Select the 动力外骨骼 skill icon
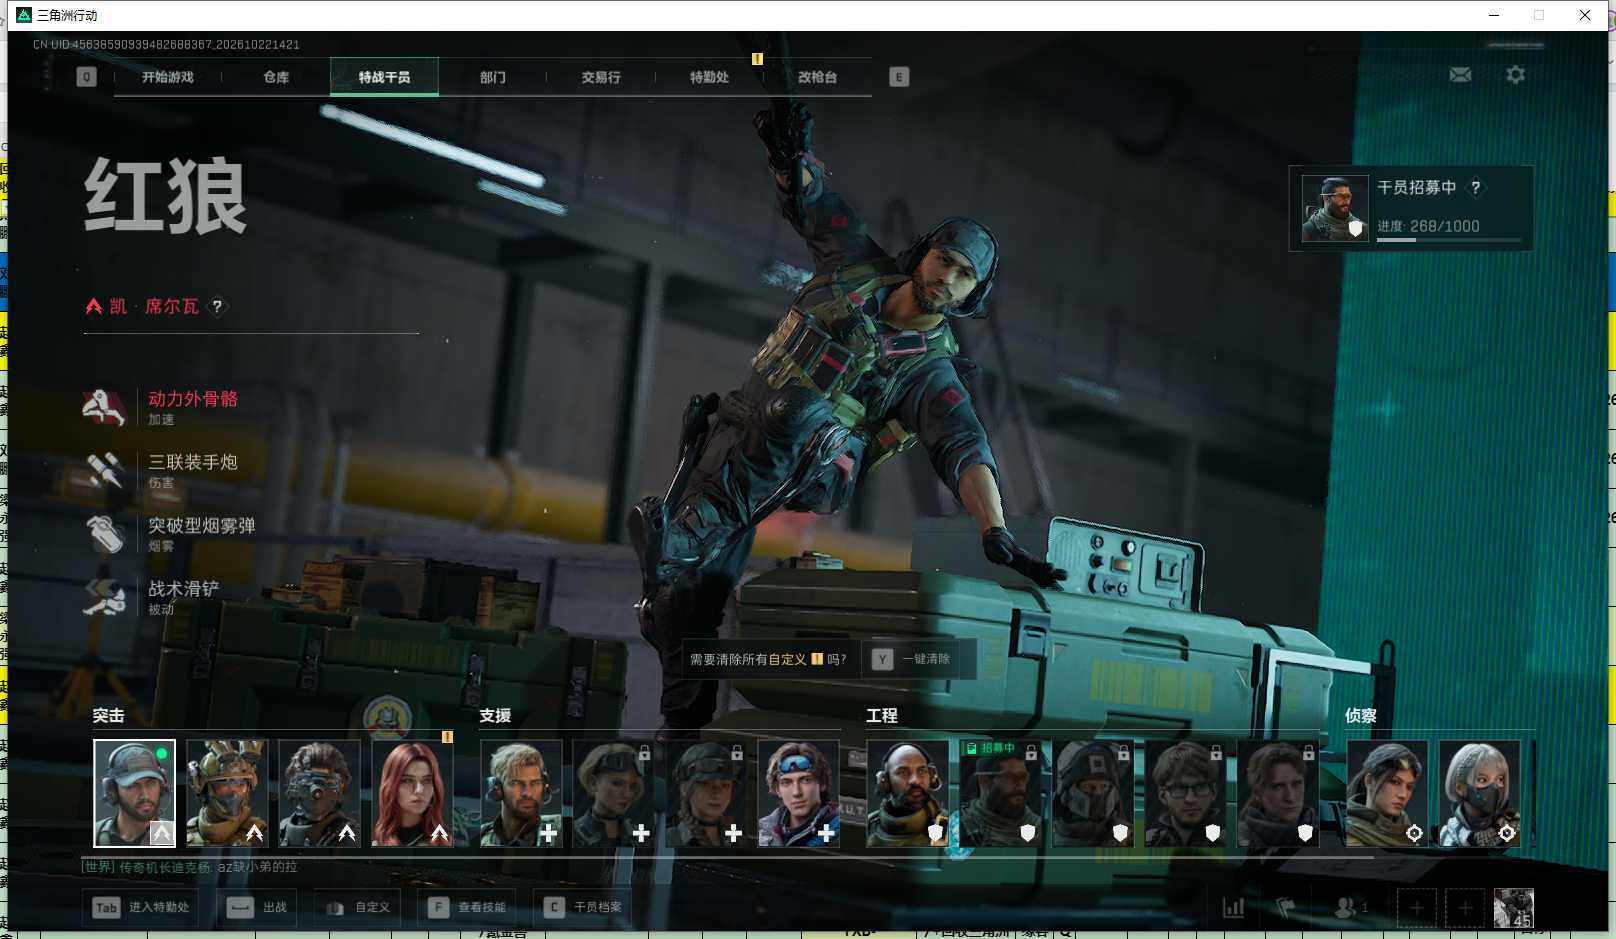This screenshot has height=939, width=1616. click(x=105, y=407)
